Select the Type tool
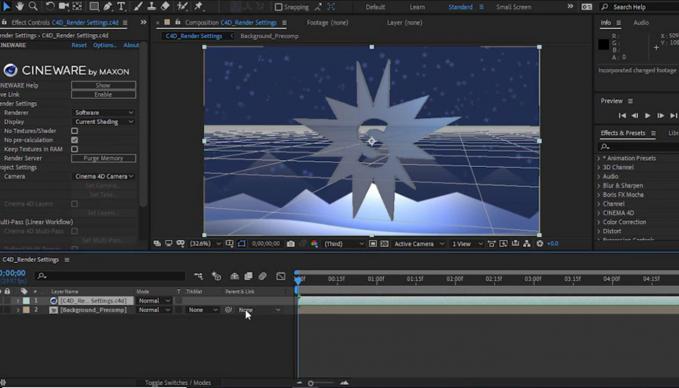 pos(121,6)
